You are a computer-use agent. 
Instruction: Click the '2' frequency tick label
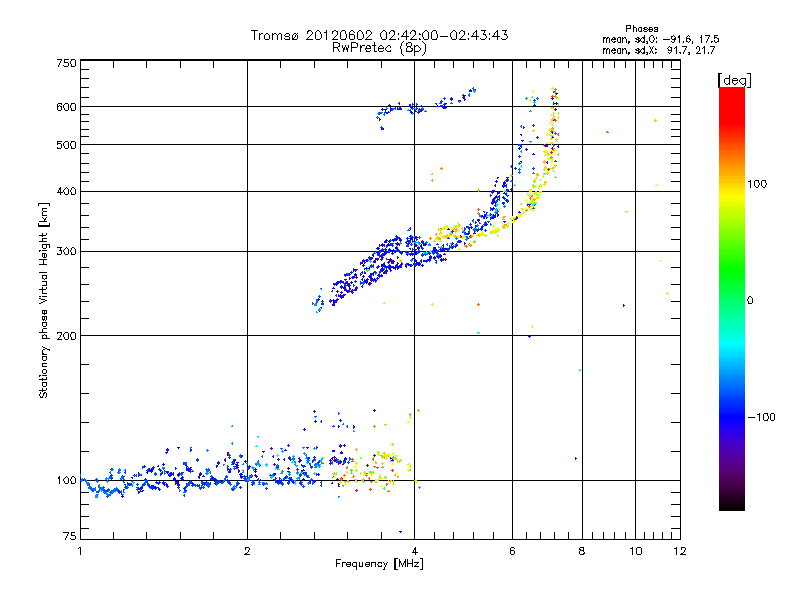coord(247,551)
